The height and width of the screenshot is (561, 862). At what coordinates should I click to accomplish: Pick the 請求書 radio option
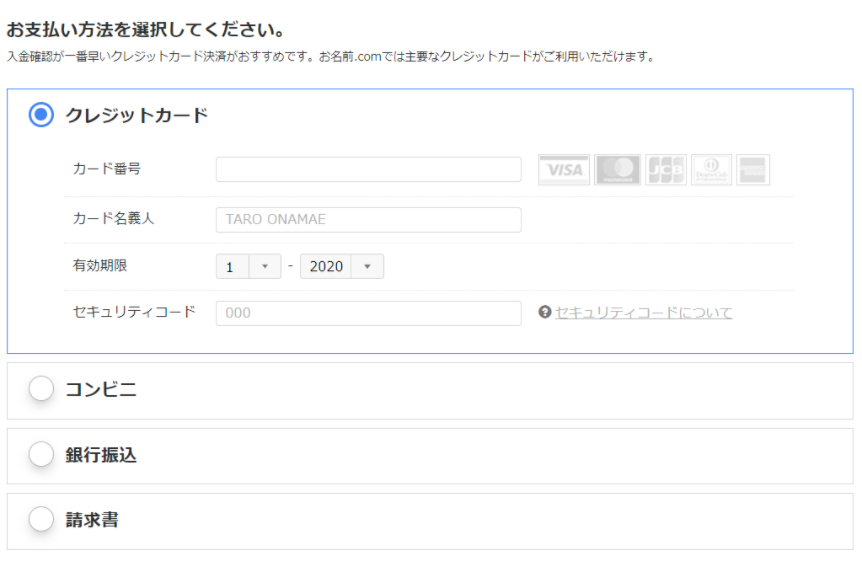point(41,519)
